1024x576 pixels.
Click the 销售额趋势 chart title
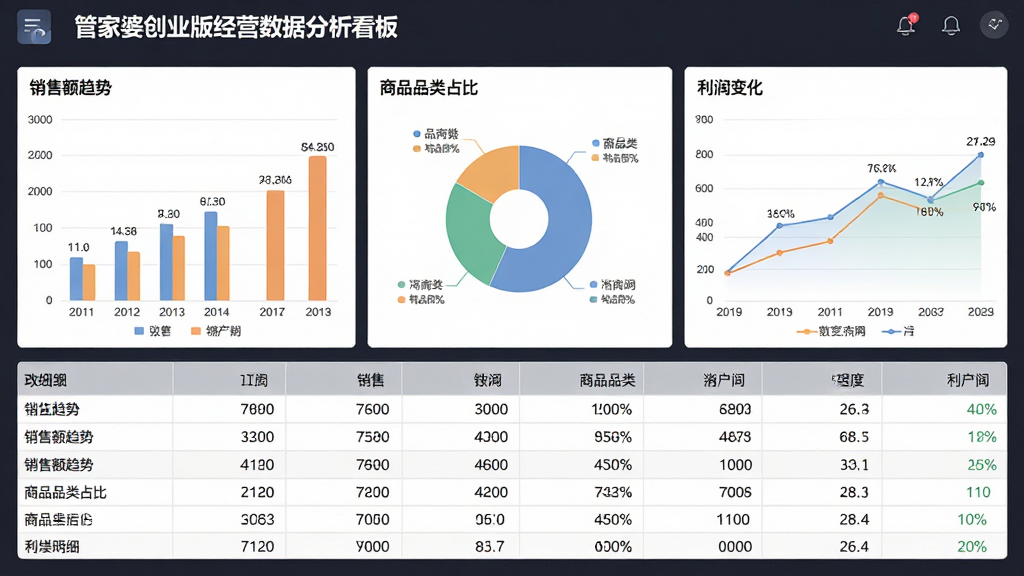[x=71, y=88]
